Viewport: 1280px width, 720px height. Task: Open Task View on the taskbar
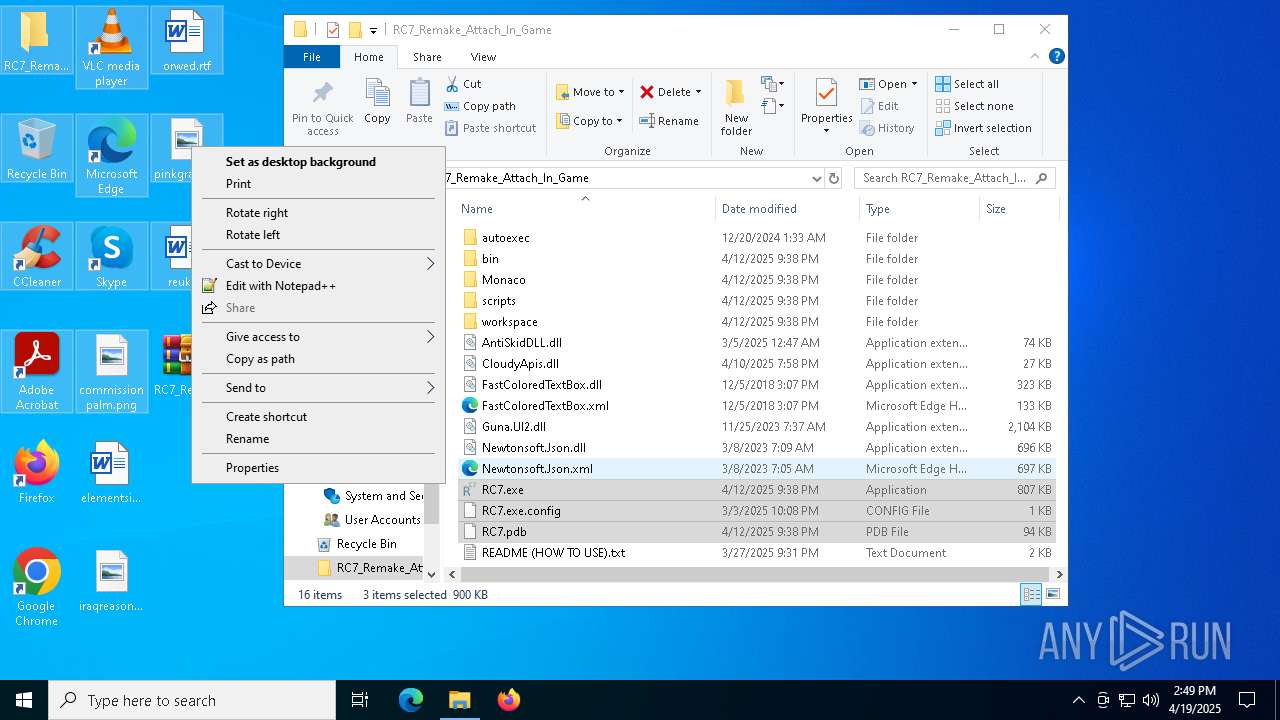click(x=360, y=700)
